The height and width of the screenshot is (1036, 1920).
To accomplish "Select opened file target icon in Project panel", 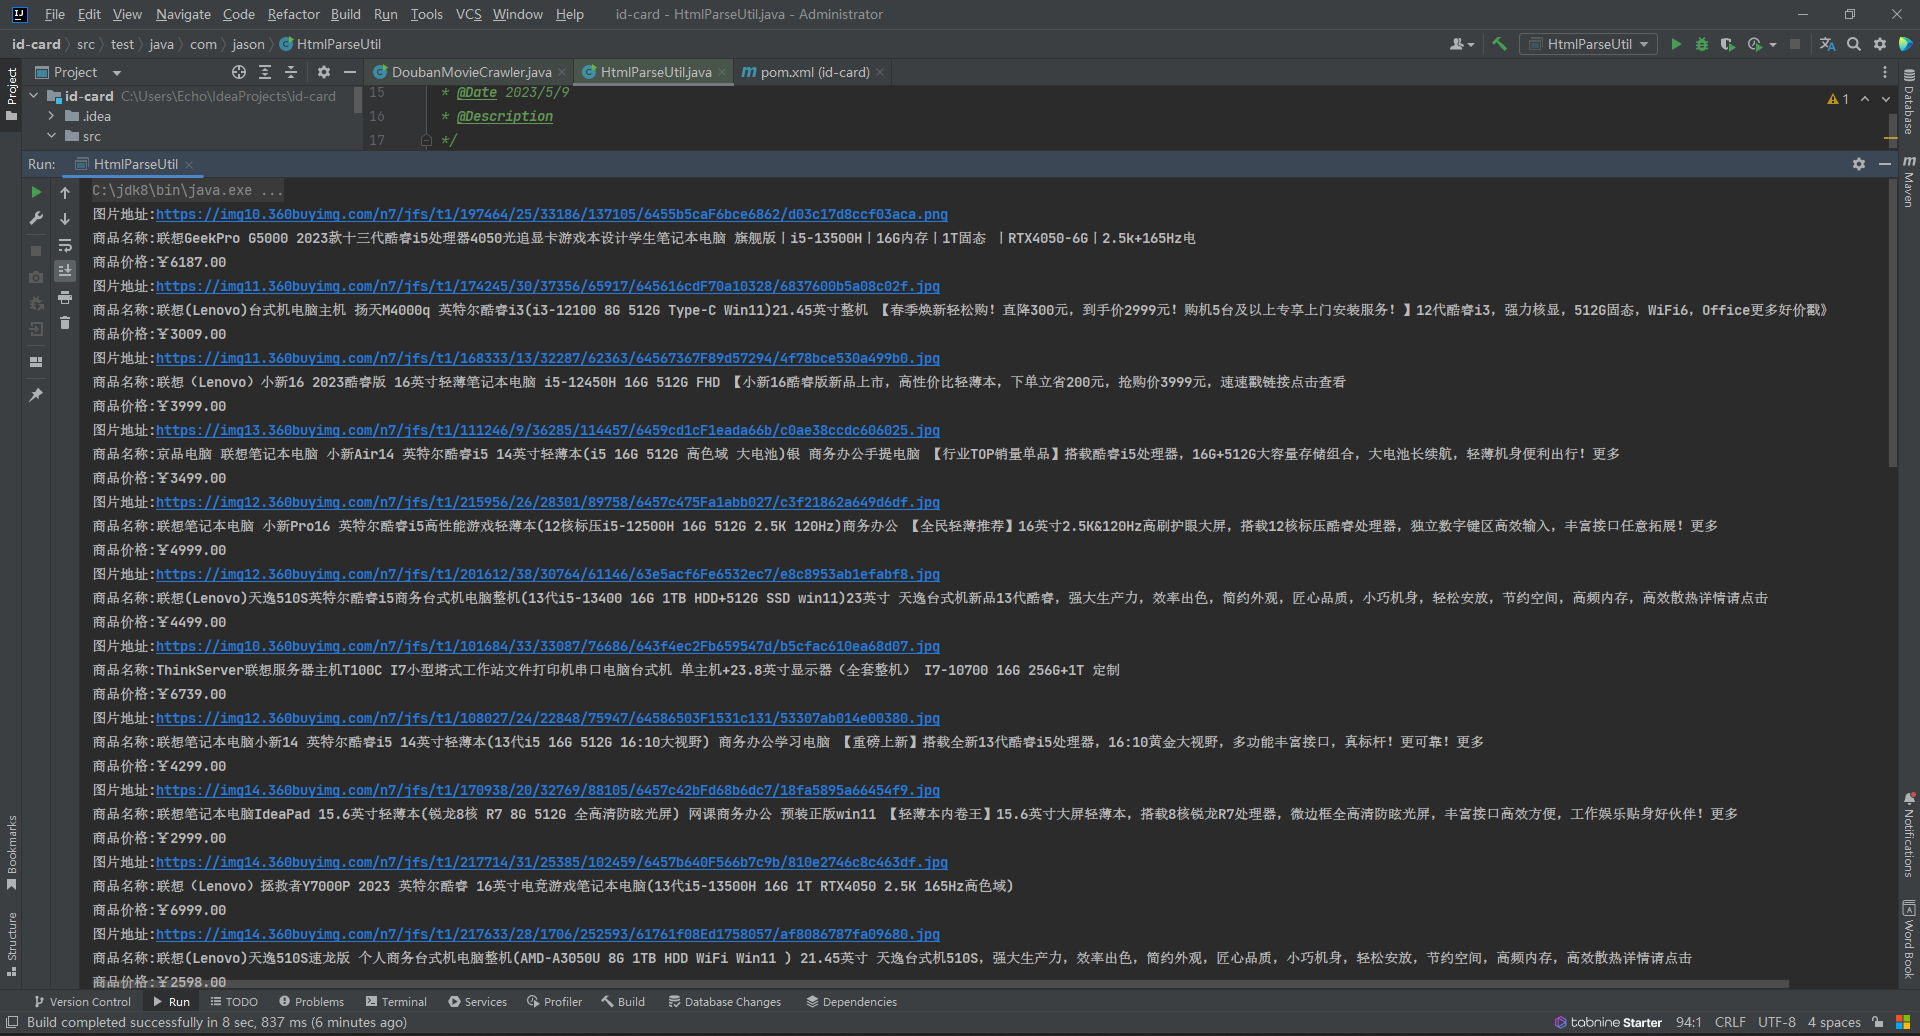I will point(239,72).
